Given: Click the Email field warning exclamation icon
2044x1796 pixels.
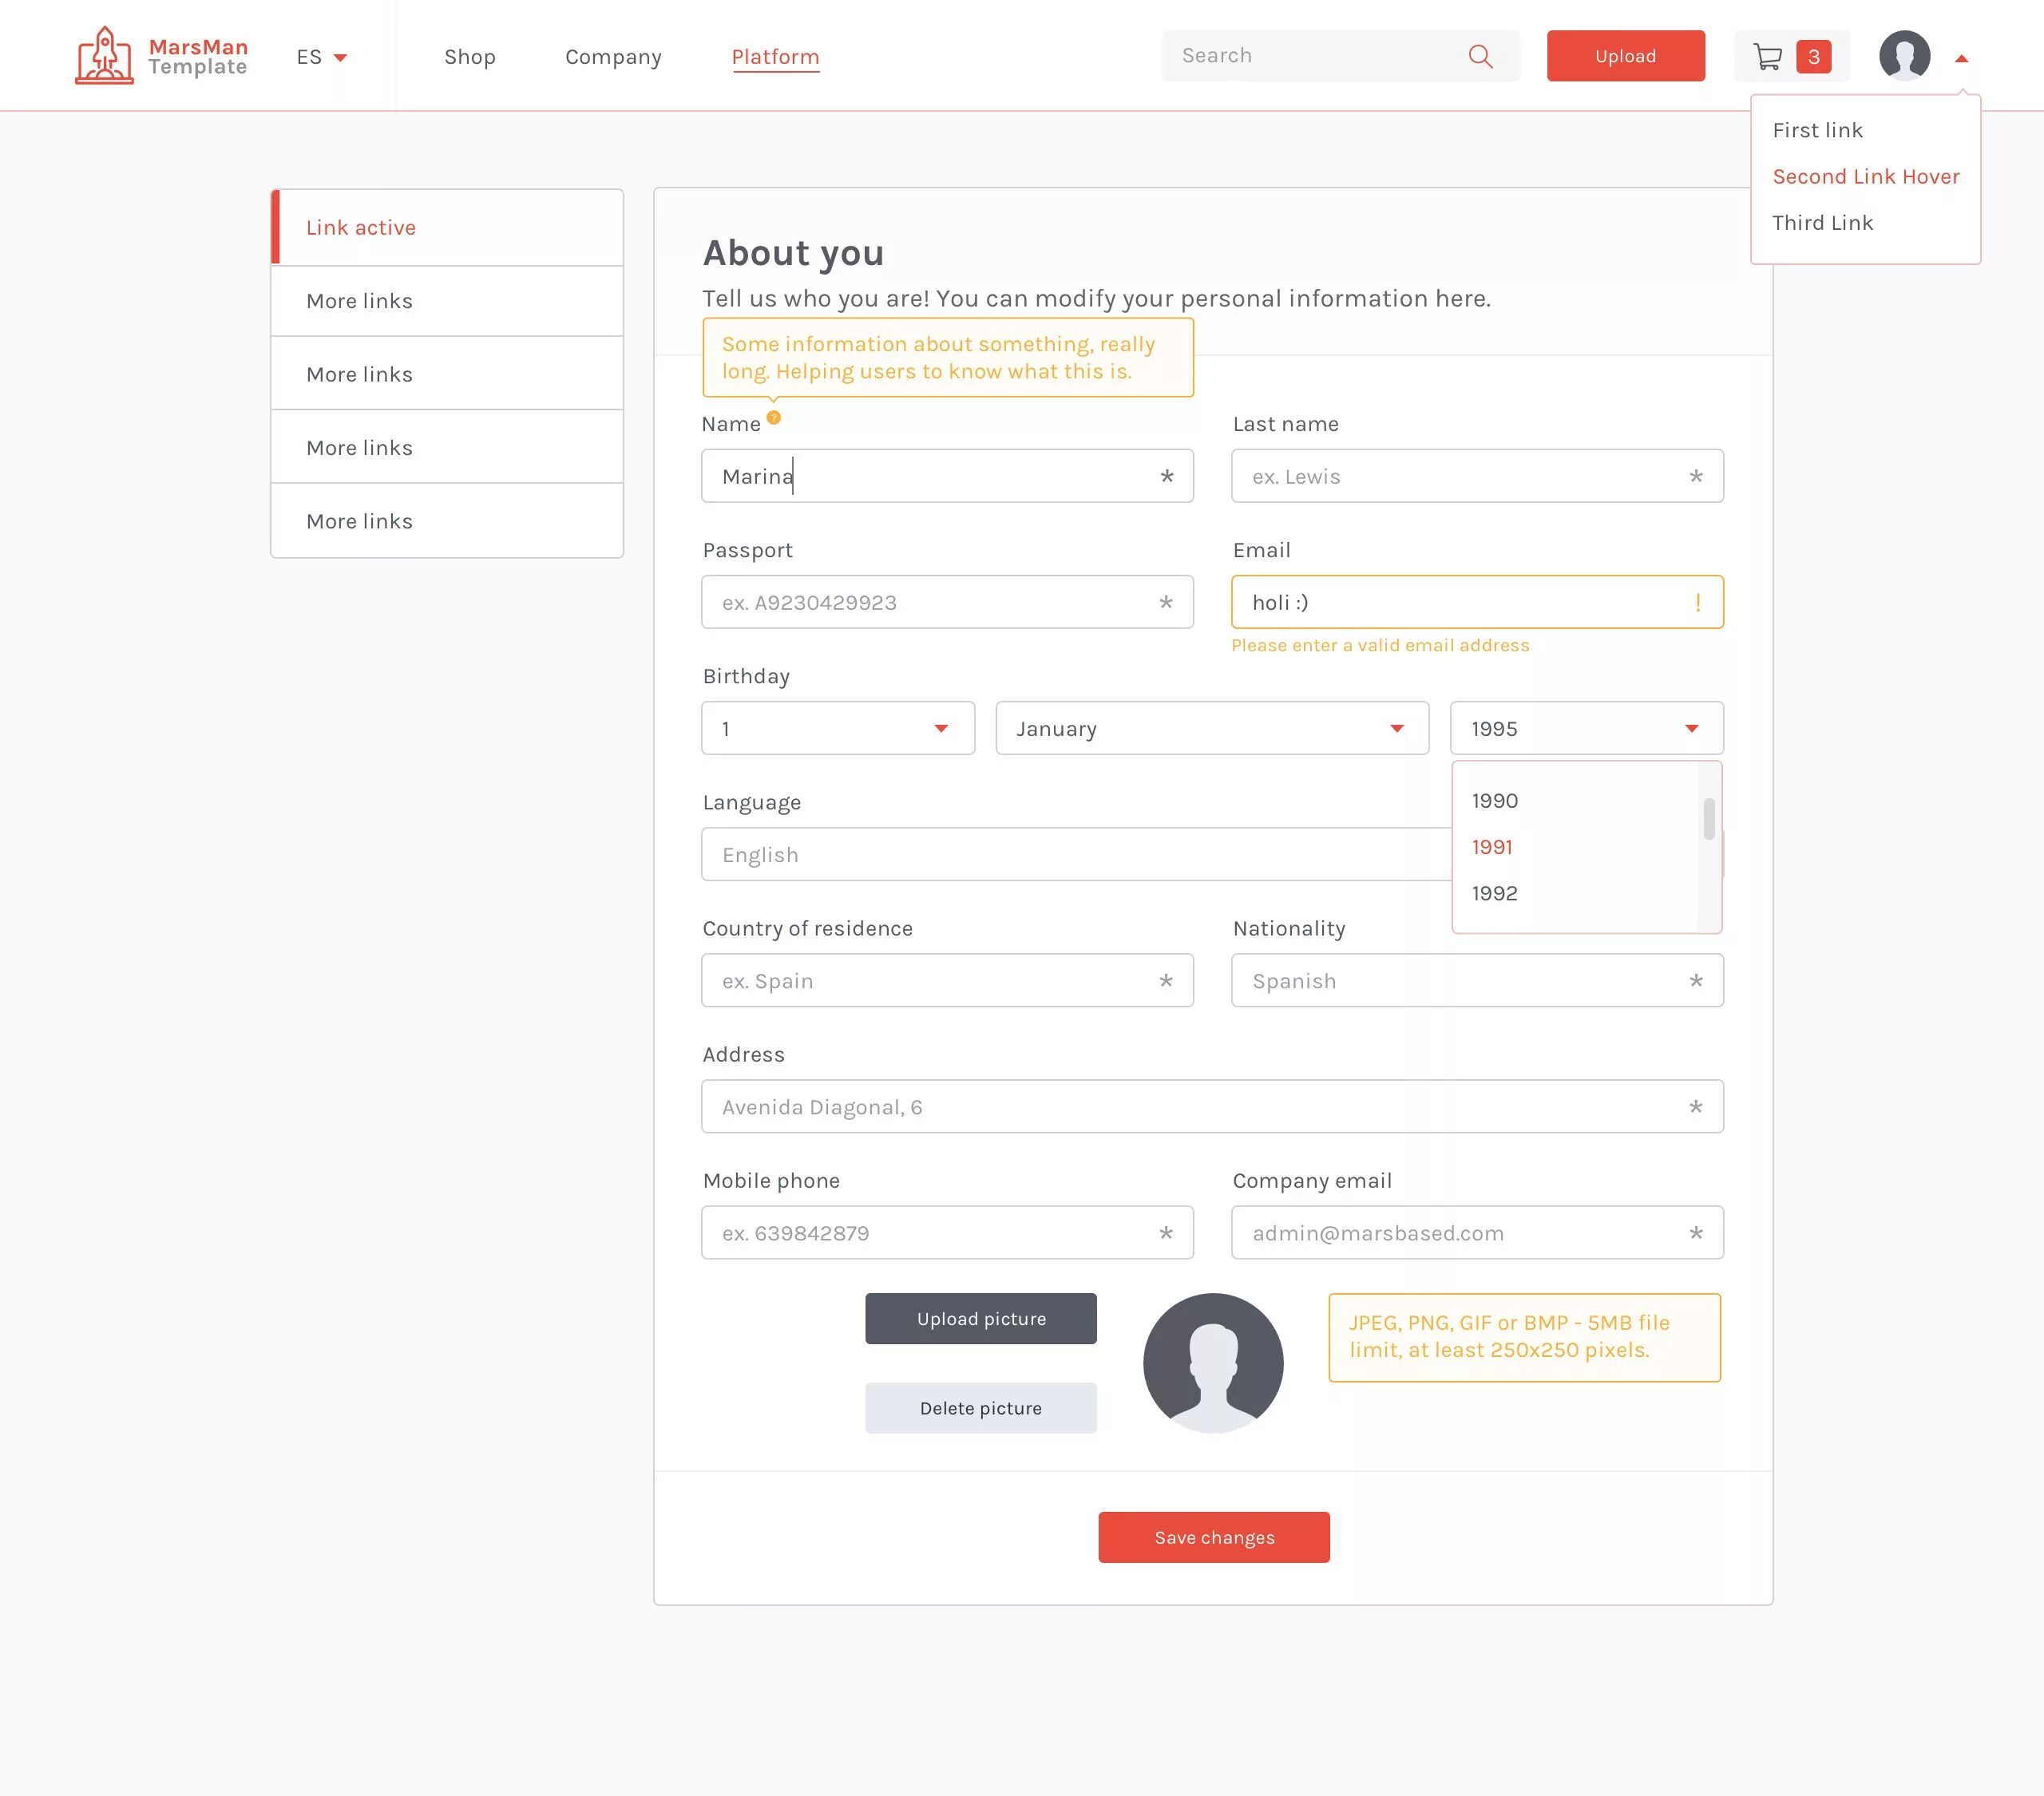Looking at the screenshot, I should (1697, 603).
